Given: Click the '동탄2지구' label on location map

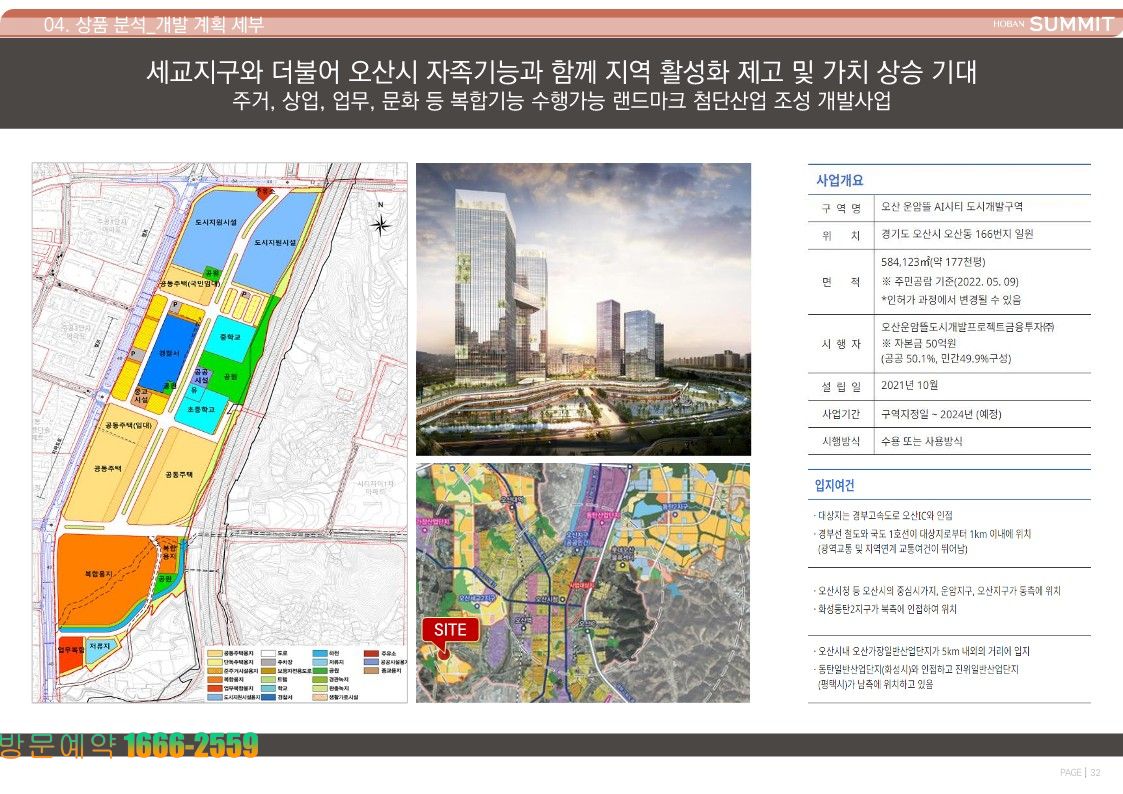Looking at the screenshot, I should tap(675, 507).
